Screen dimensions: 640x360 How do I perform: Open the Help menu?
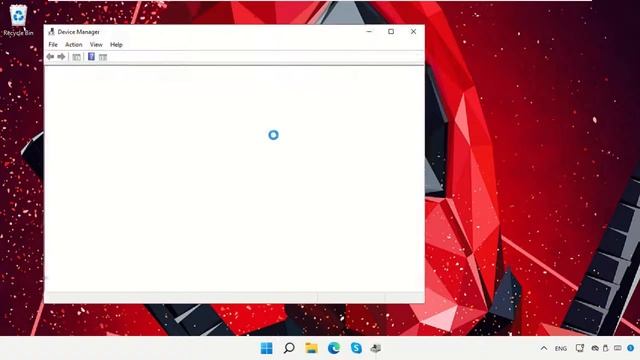click(x=116, y=44)
